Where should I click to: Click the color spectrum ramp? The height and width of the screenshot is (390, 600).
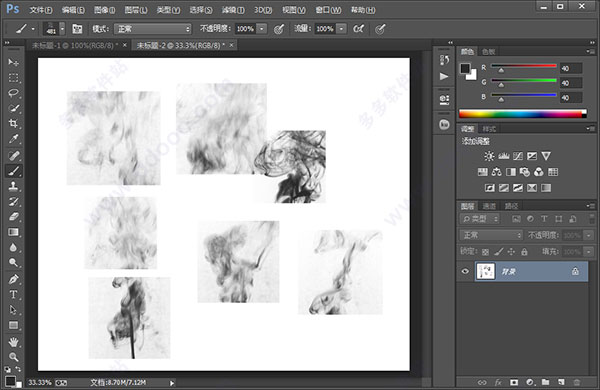pyautogui.click(x=522, y=114)
